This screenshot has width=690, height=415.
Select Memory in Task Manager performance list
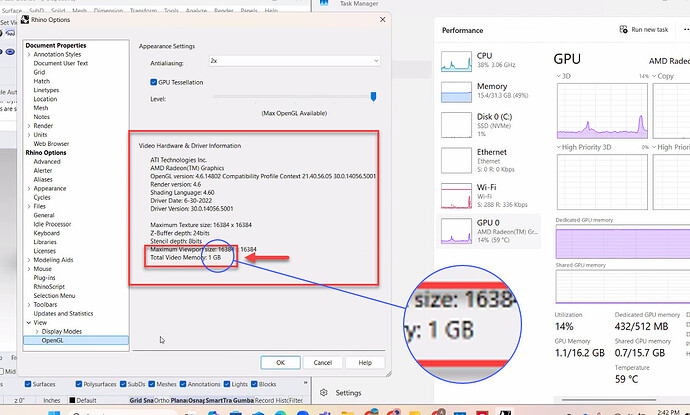pos(488,91)
